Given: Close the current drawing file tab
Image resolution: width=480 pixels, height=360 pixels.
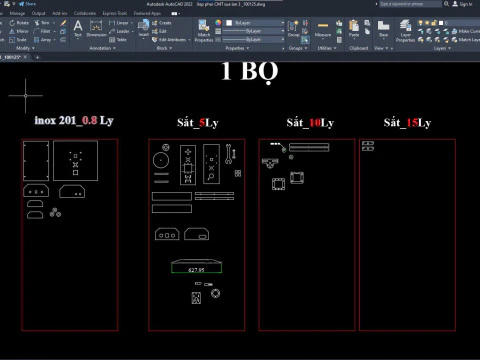Looking at the screenshot, I should [25, 57].
